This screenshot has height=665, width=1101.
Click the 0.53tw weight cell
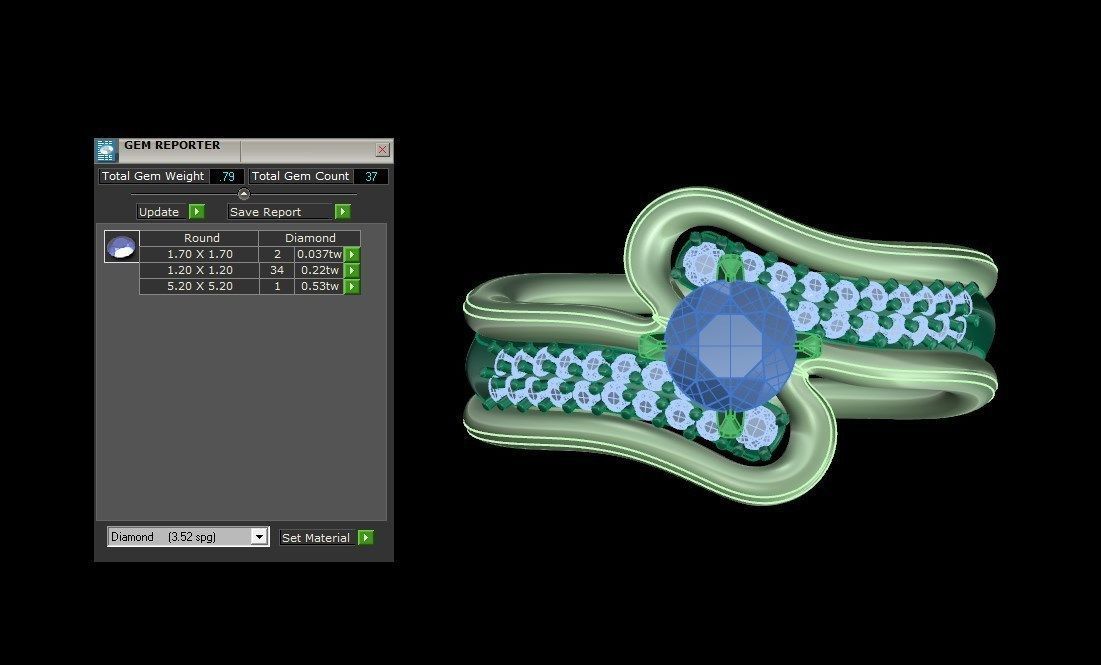click(x=319, y=287)
